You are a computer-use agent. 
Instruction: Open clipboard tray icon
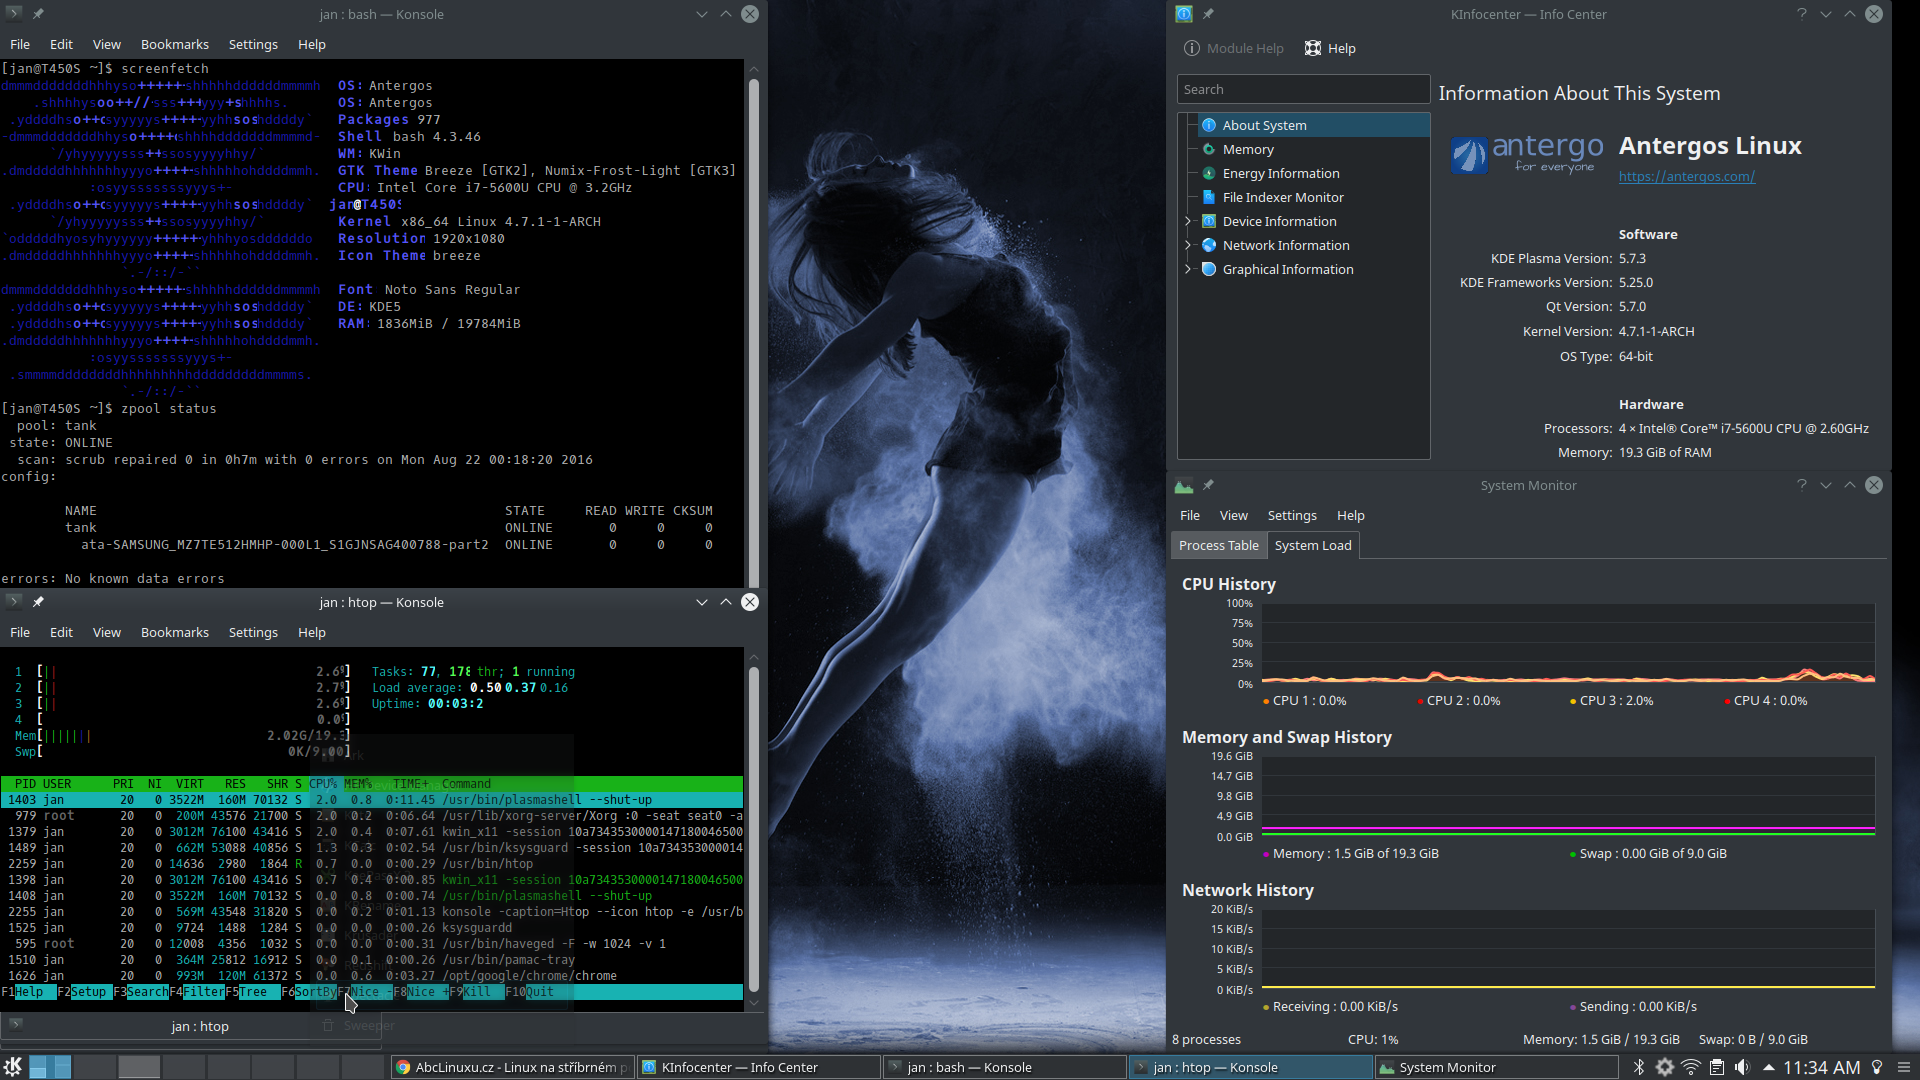coord(1717,1067)
